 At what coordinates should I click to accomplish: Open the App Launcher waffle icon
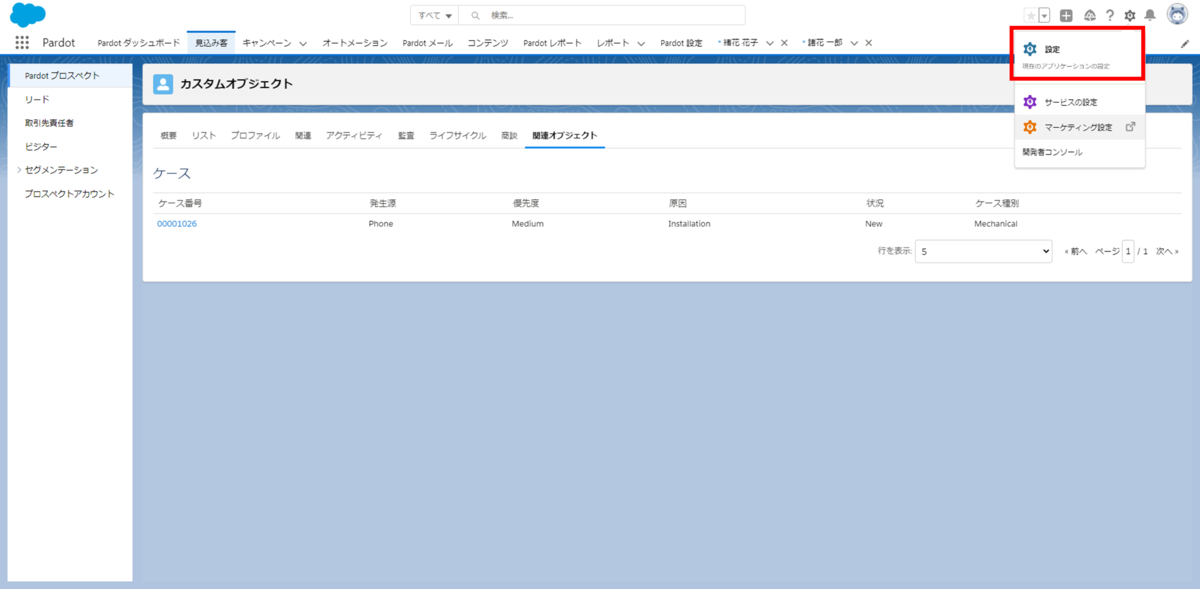(21, 42)
